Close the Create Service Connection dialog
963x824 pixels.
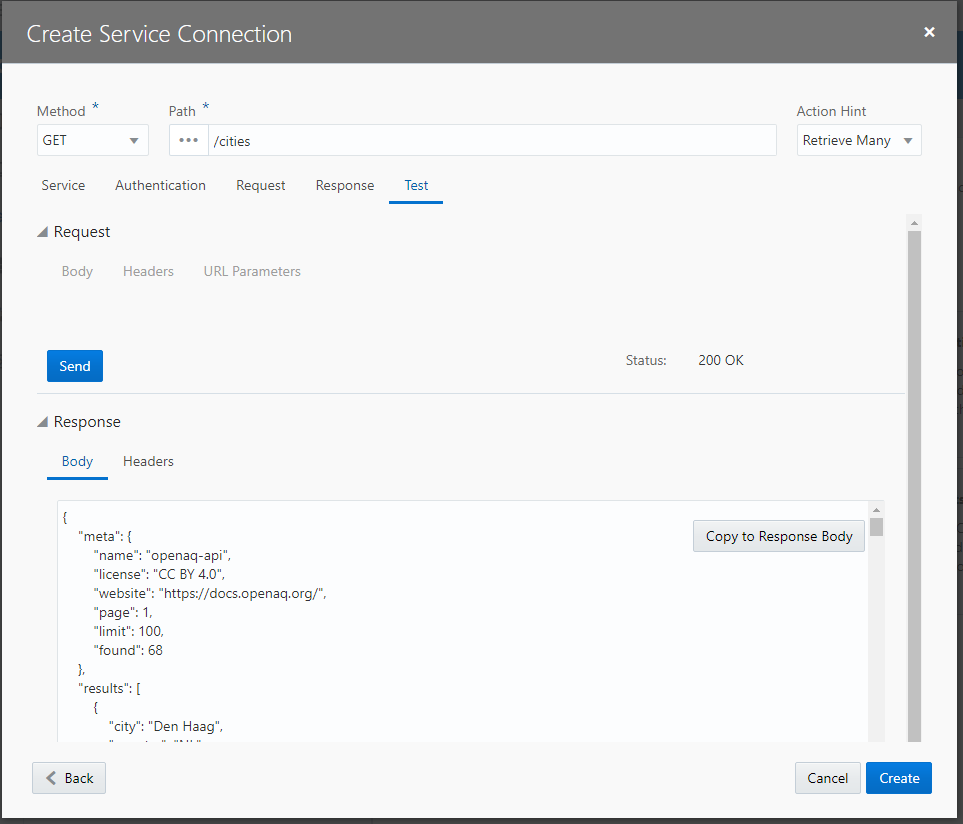(x=929, y=31)
